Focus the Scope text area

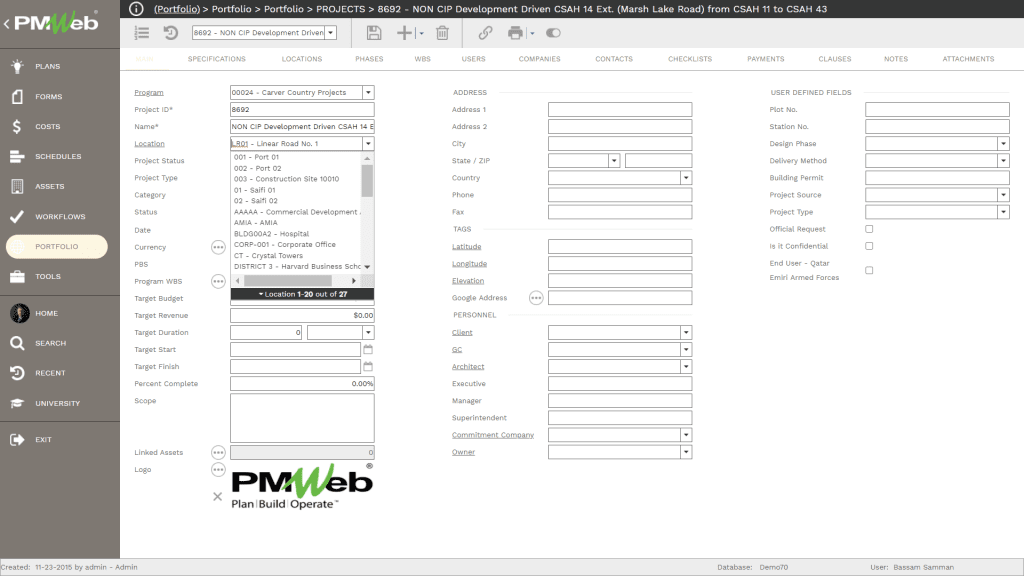pyautogui.click(x=302, y=418)
